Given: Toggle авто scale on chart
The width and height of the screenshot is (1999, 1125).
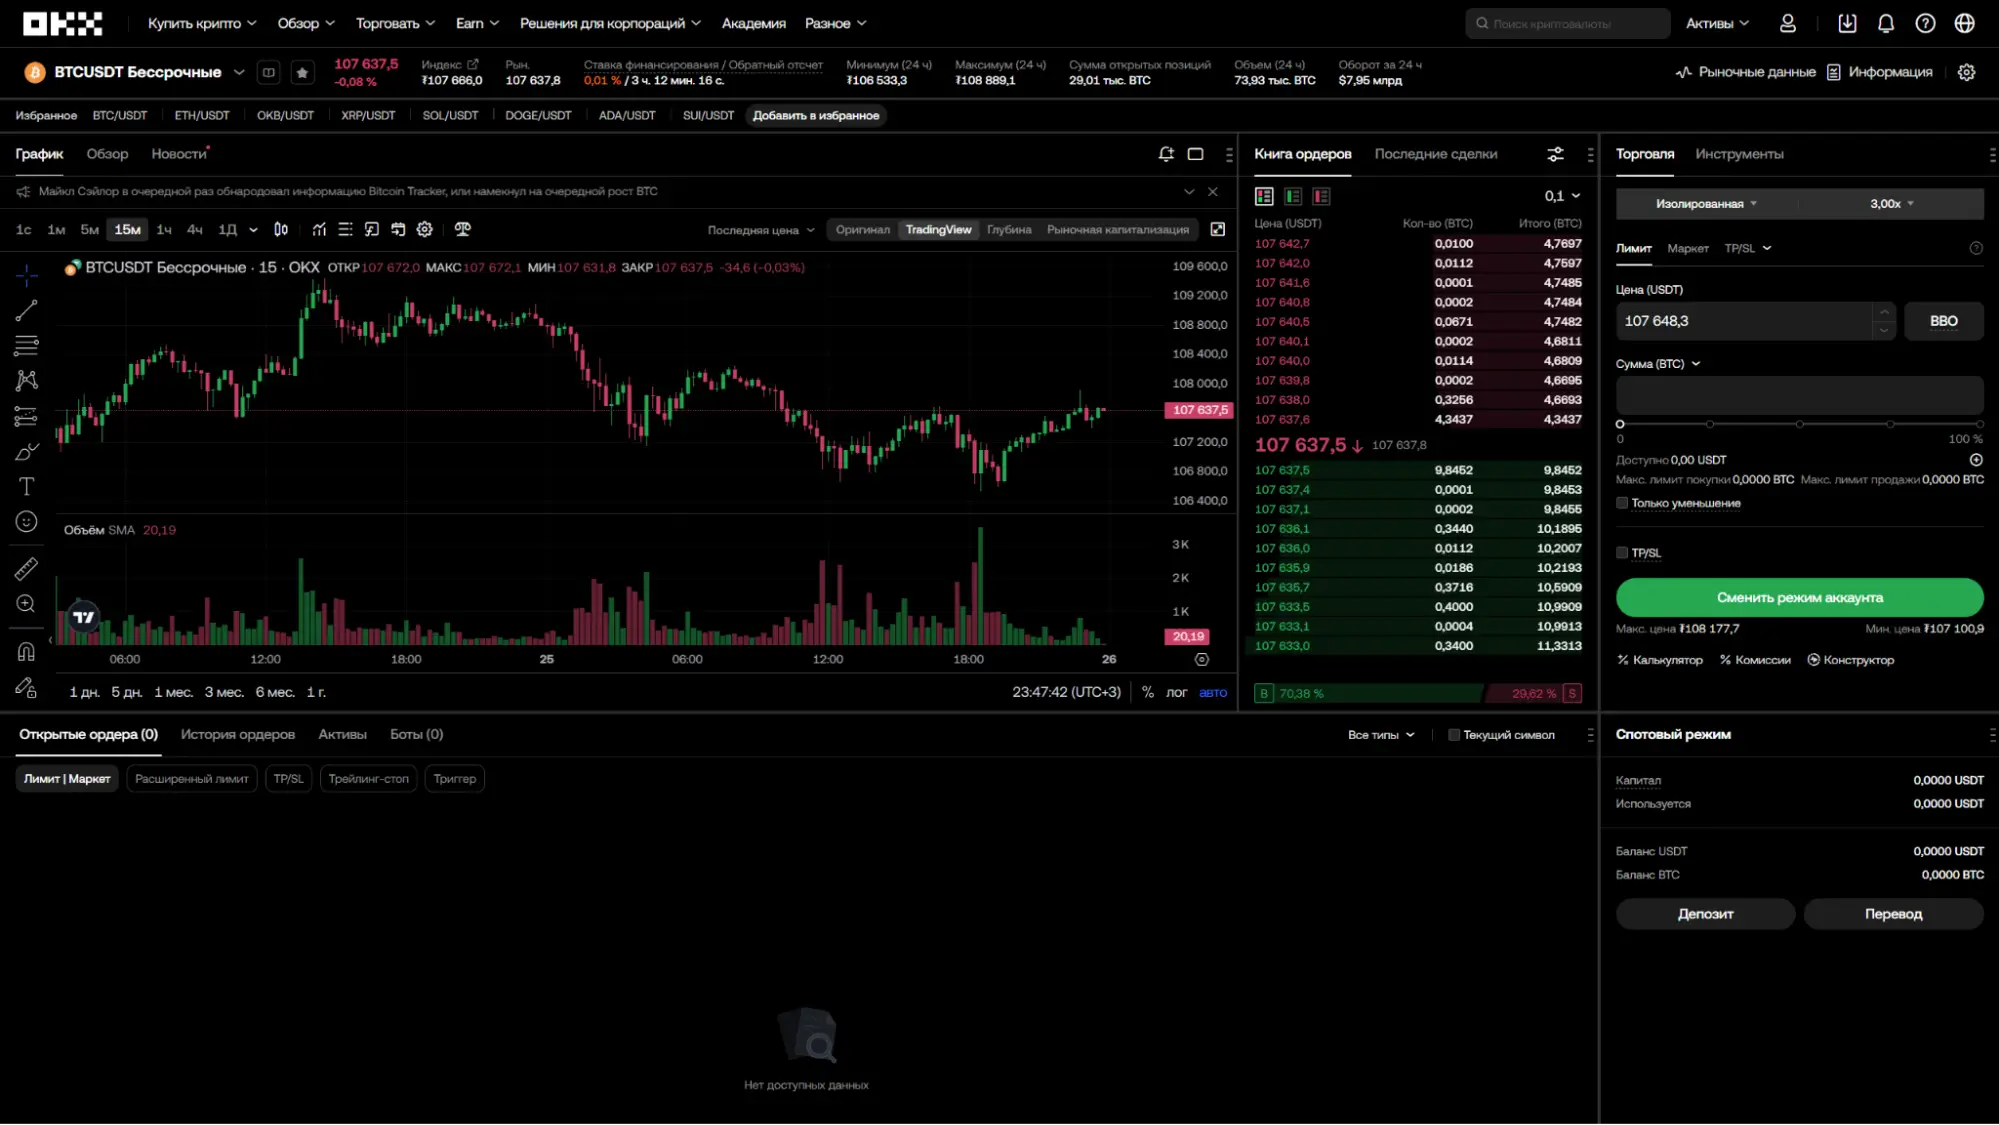Looking at the screenshot, I should [1213, 692].
